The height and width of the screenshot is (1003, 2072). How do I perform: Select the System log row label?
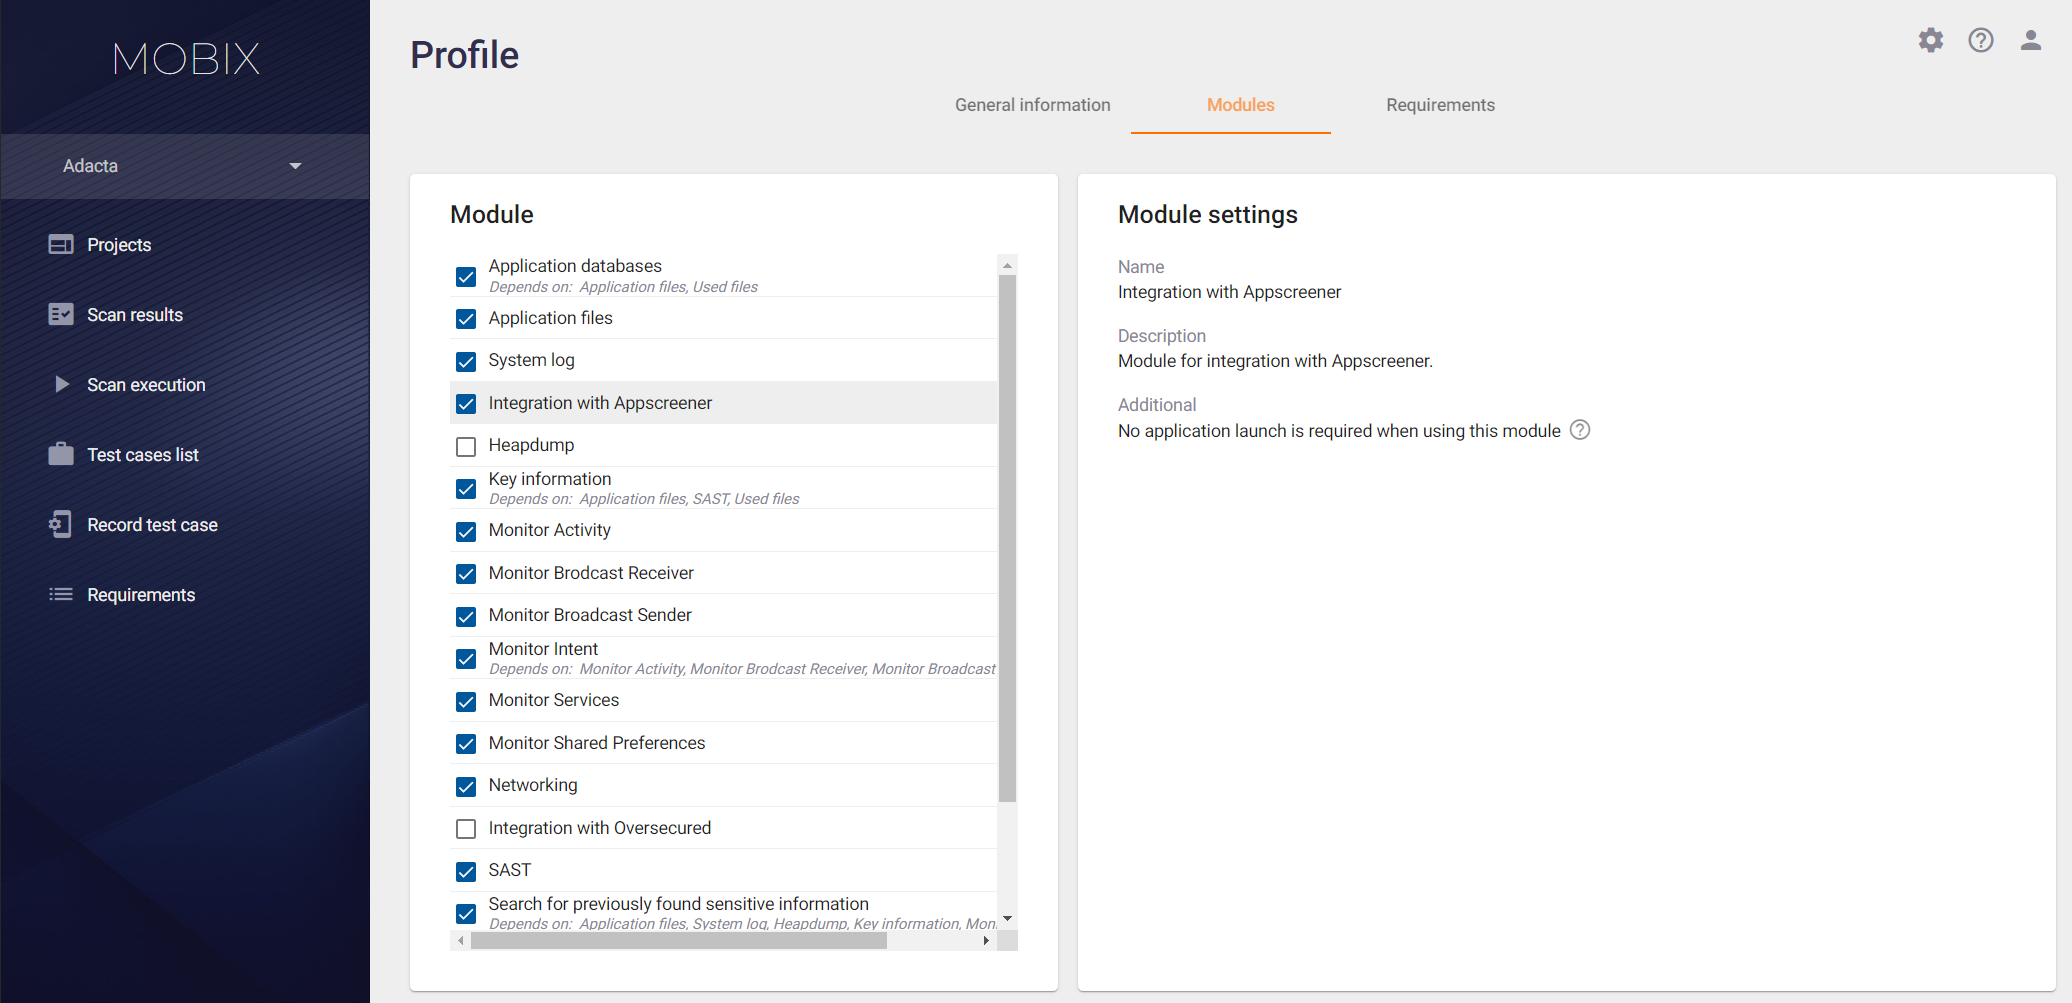pyautogui.click(x=531, y=360)
